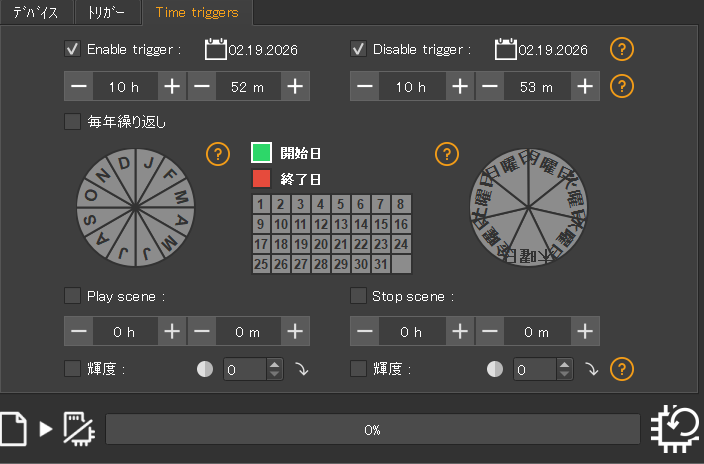
Task: Click the Stop scene hours field
Action: click(x=410, y=331)
